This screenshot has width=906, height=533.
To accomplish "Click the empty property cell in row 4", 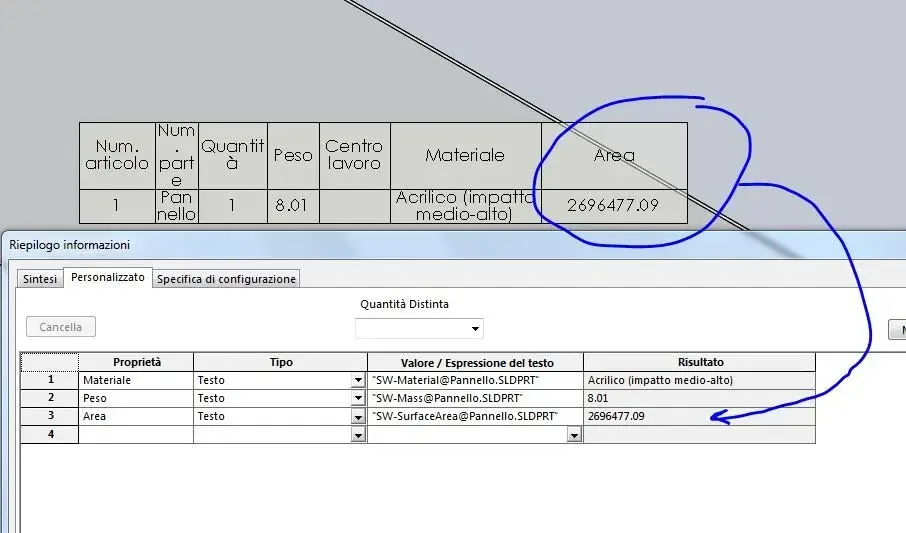I will coord(136,435).
